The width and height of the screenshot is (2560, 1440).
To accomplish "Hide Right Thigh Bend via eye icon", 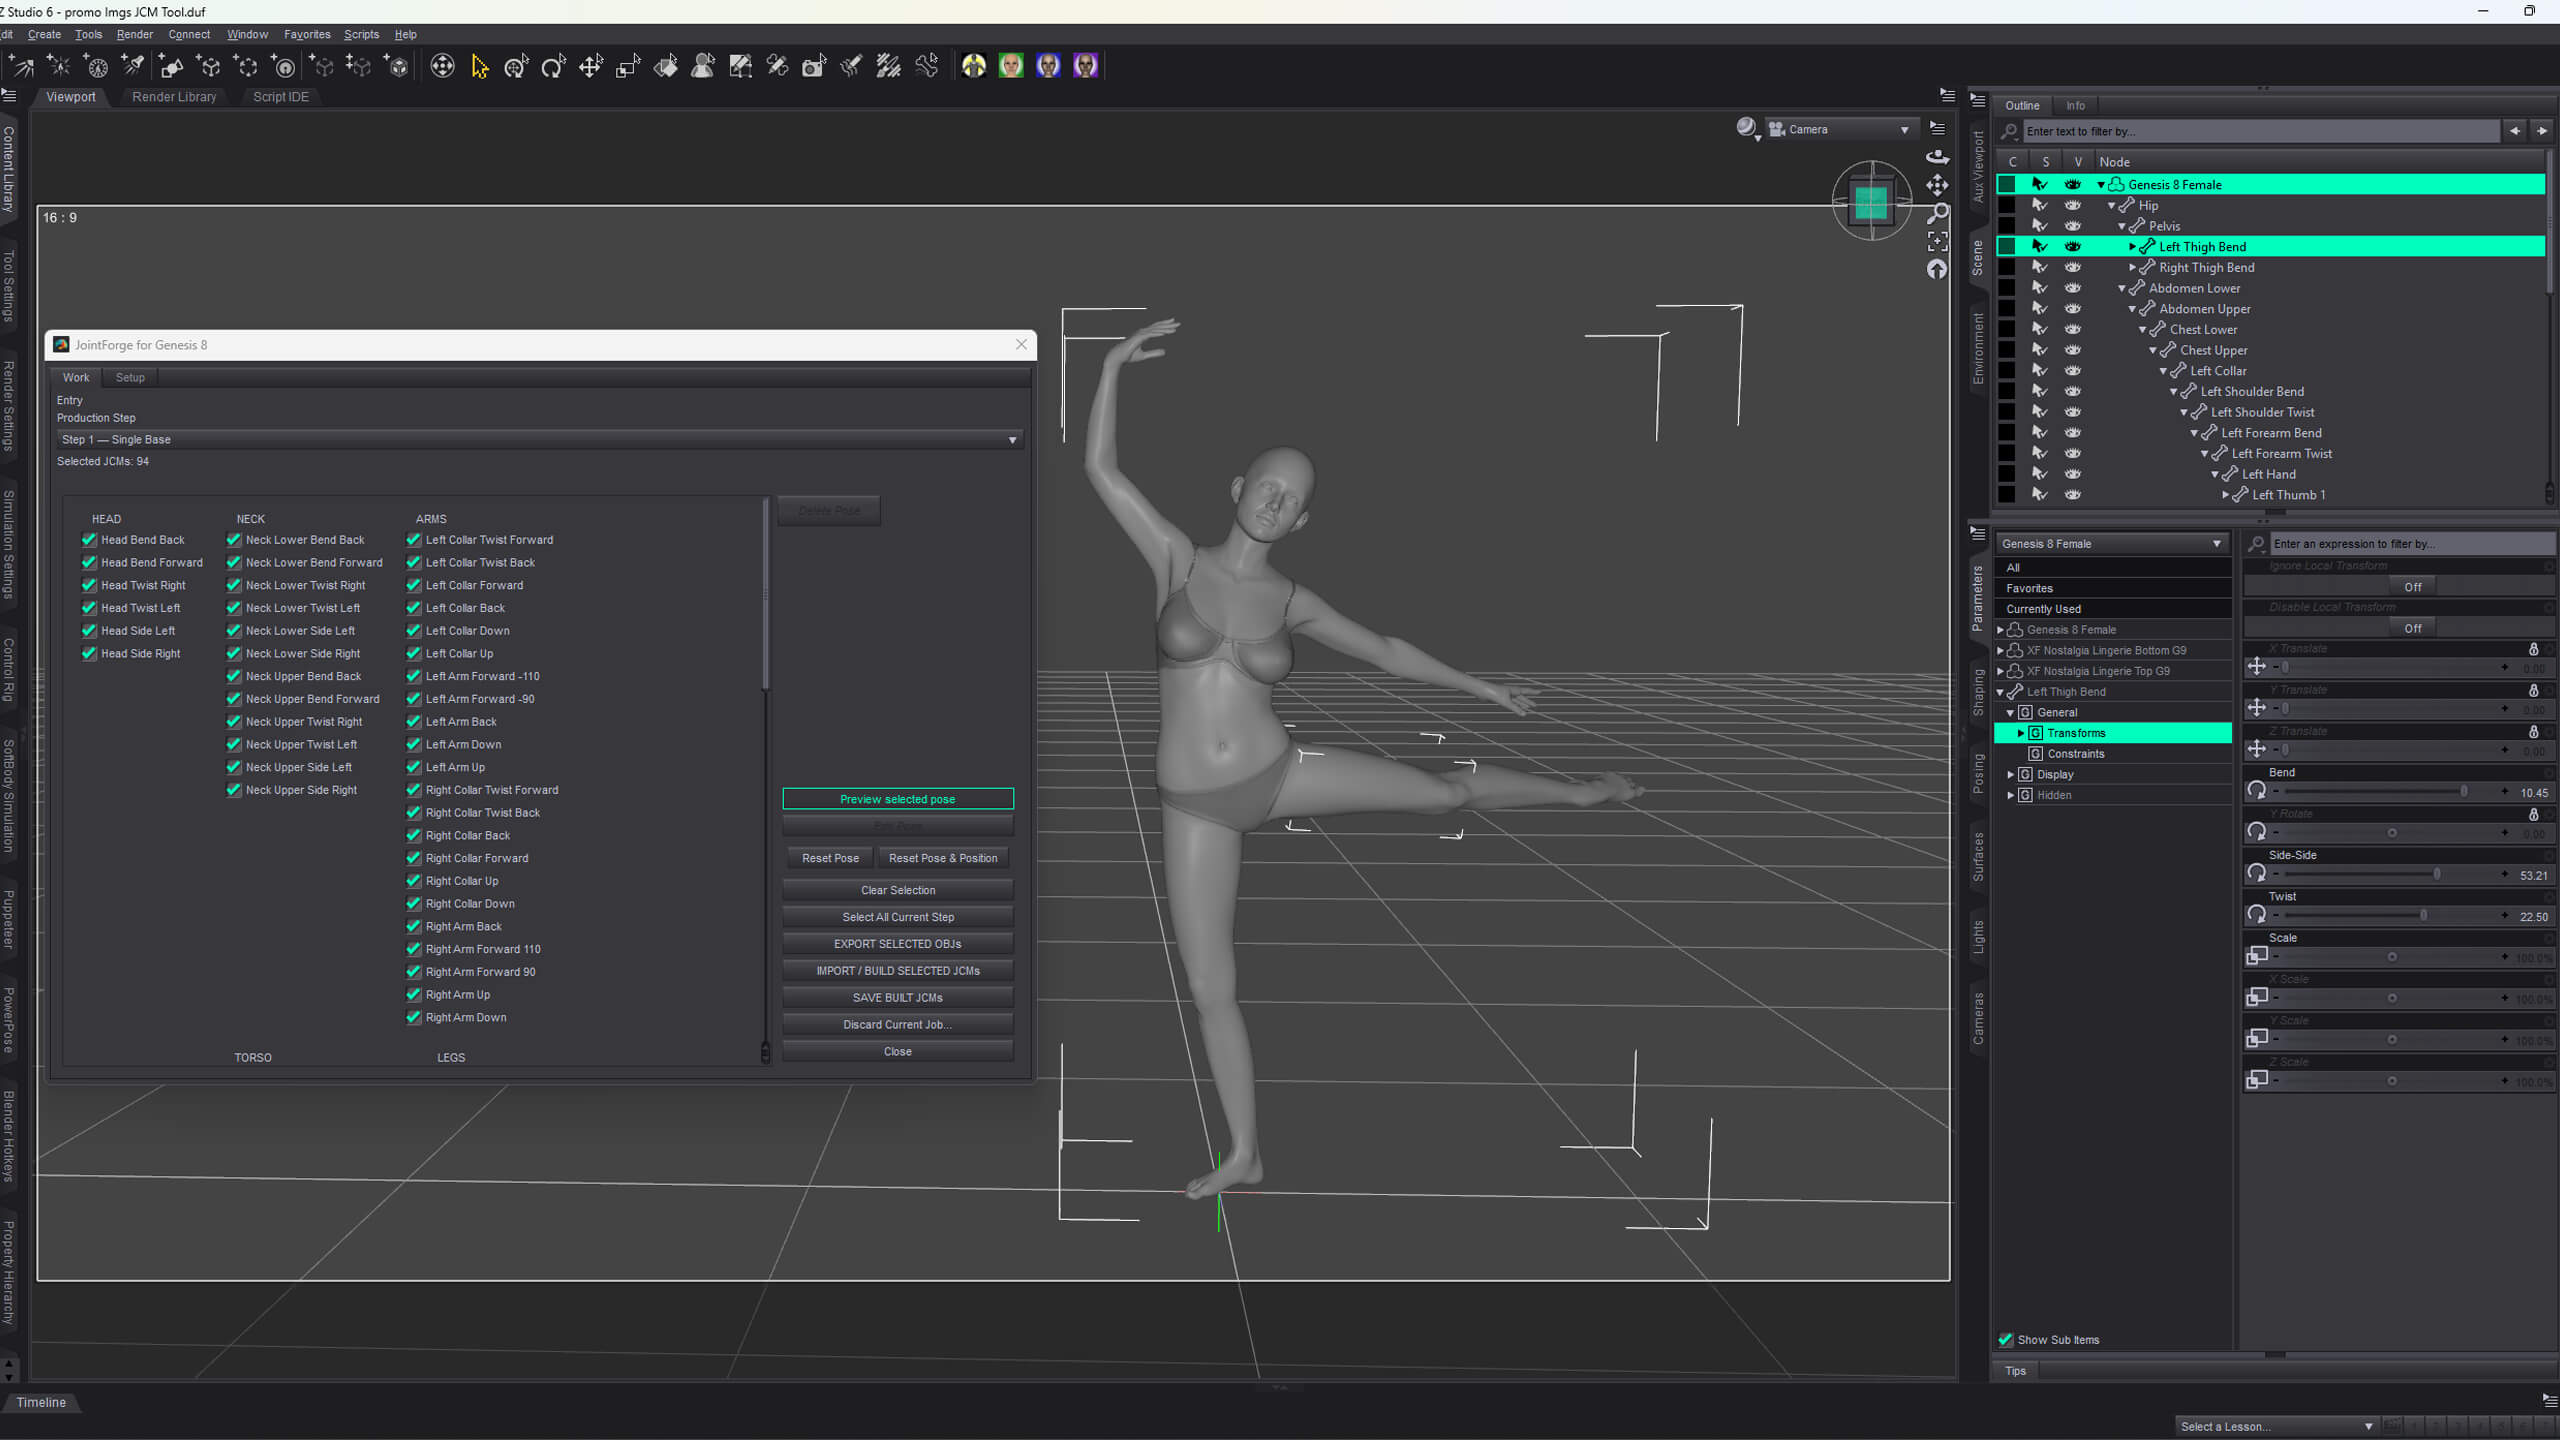I will click(x=2073, y=267).
